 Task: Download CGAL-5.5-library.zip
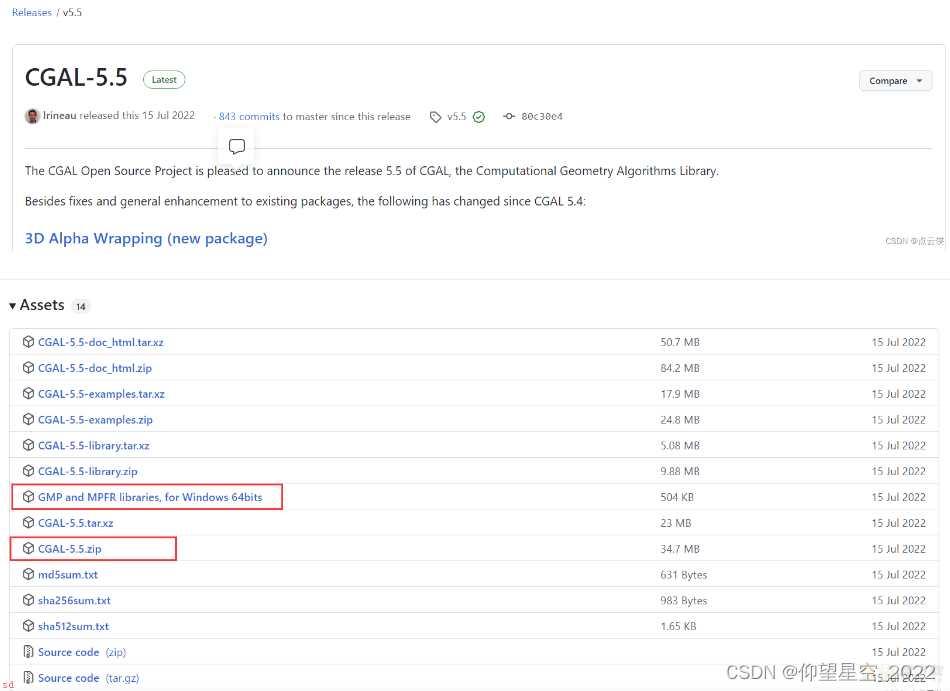88,471
